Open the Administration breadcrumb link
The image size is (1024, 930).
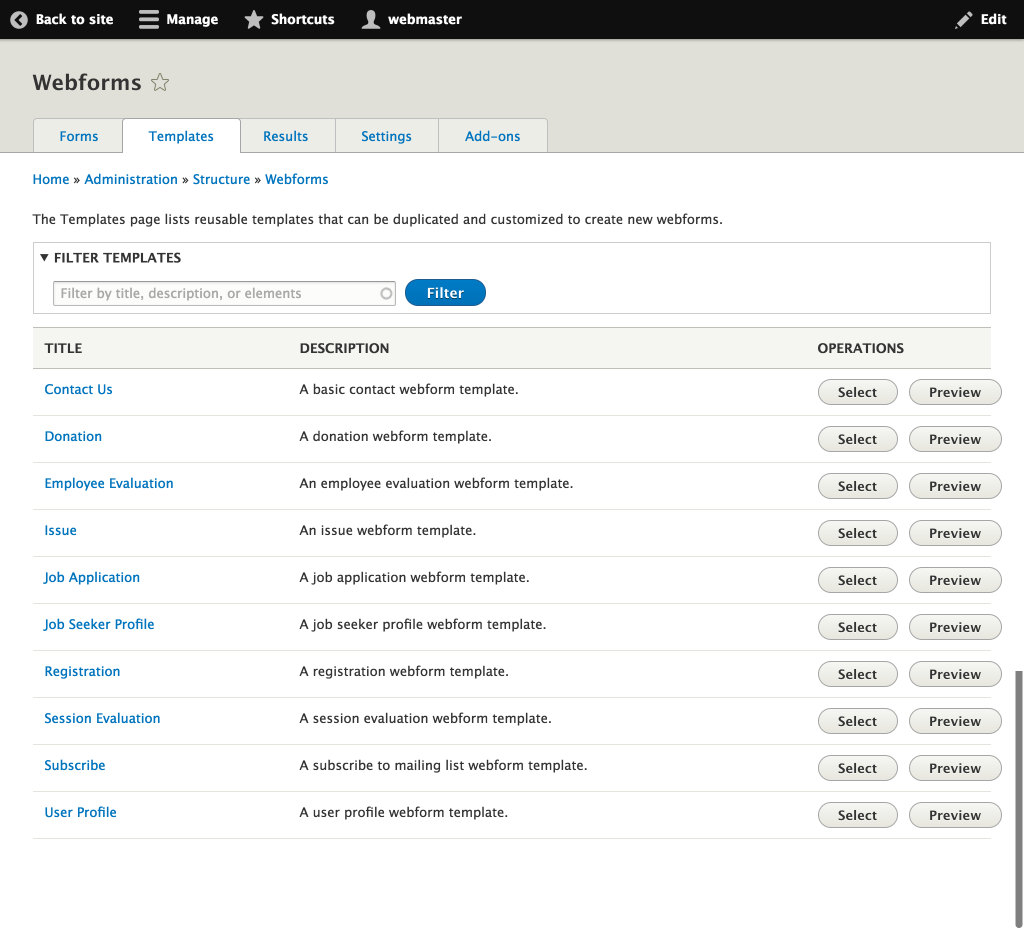(131, 180)
